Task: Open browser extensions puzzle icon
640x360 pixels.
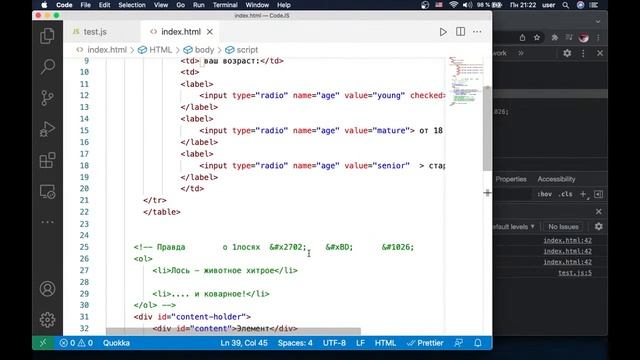Action: click(x=554, y=38)
